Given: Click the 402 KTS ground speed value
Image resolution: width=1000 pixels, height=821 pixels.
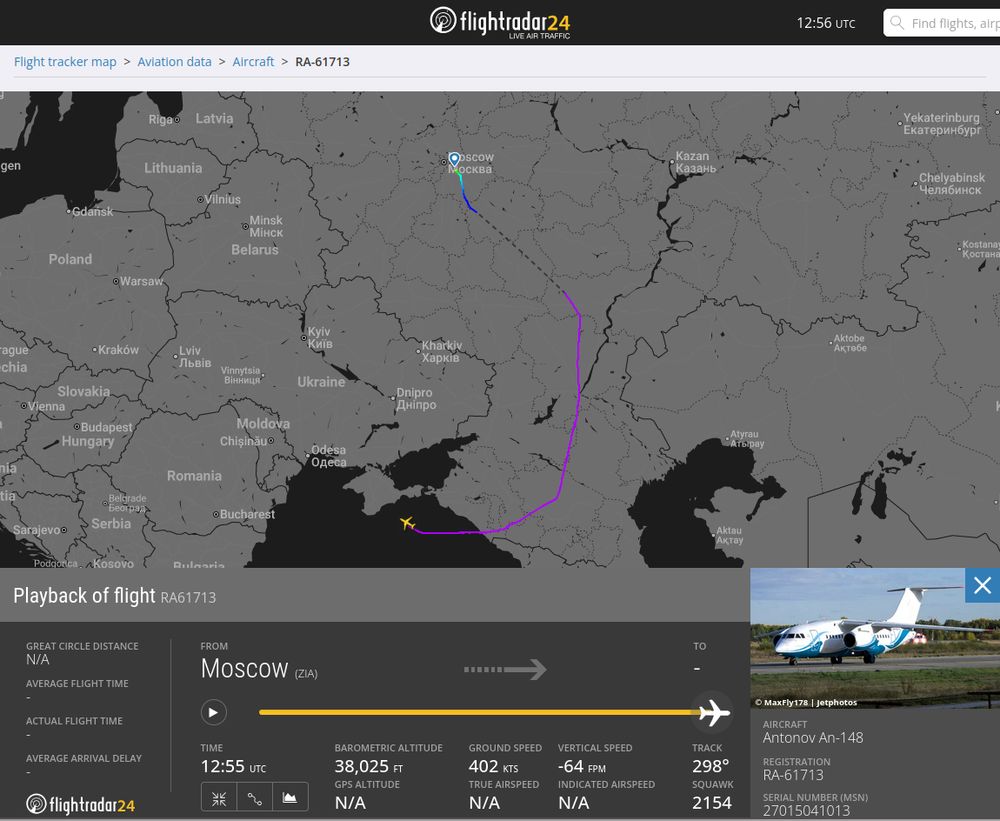Looking at the screenshot, I should pos(494,766).
